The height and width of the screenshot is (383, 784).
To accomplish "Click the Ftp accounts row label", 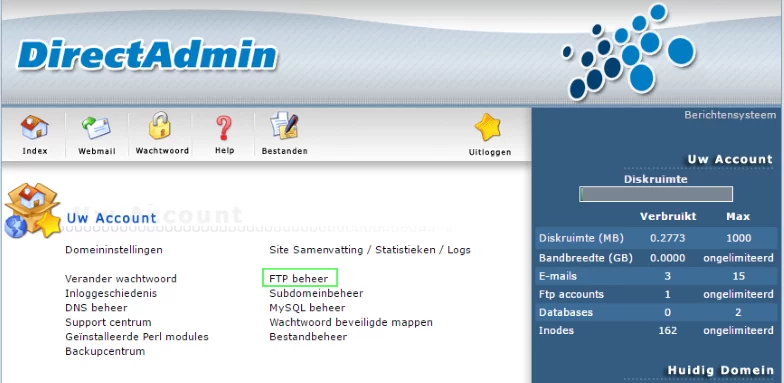I will [571, 294].
